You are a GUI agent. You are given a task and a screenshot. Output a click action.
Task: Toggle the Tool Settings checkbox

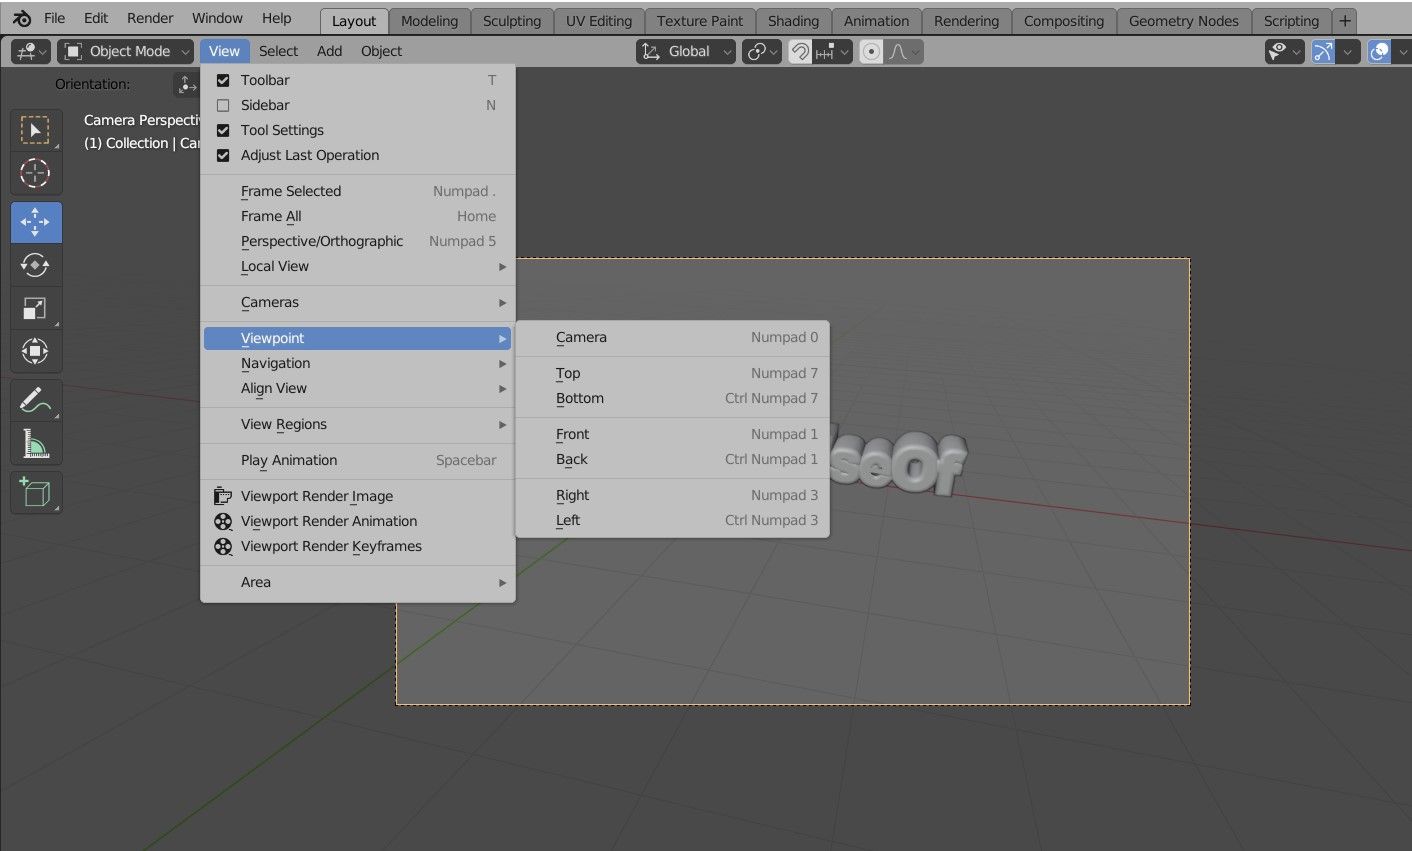pyautogui.click(x=223, y=130)
